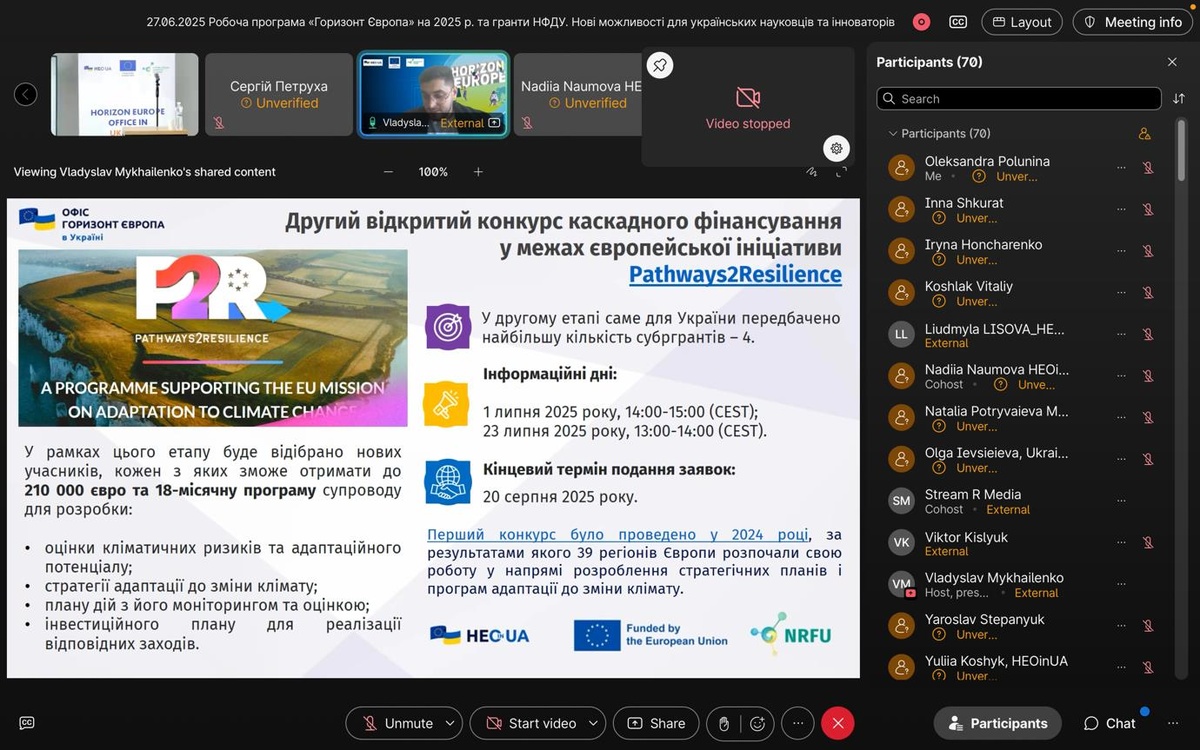
Task: Unmute your microphone
Action: [398, 723]
